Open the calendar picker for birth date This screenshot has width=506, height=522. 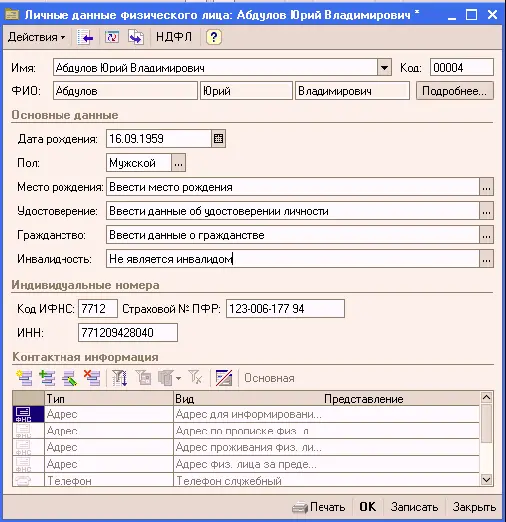point(219,139)
